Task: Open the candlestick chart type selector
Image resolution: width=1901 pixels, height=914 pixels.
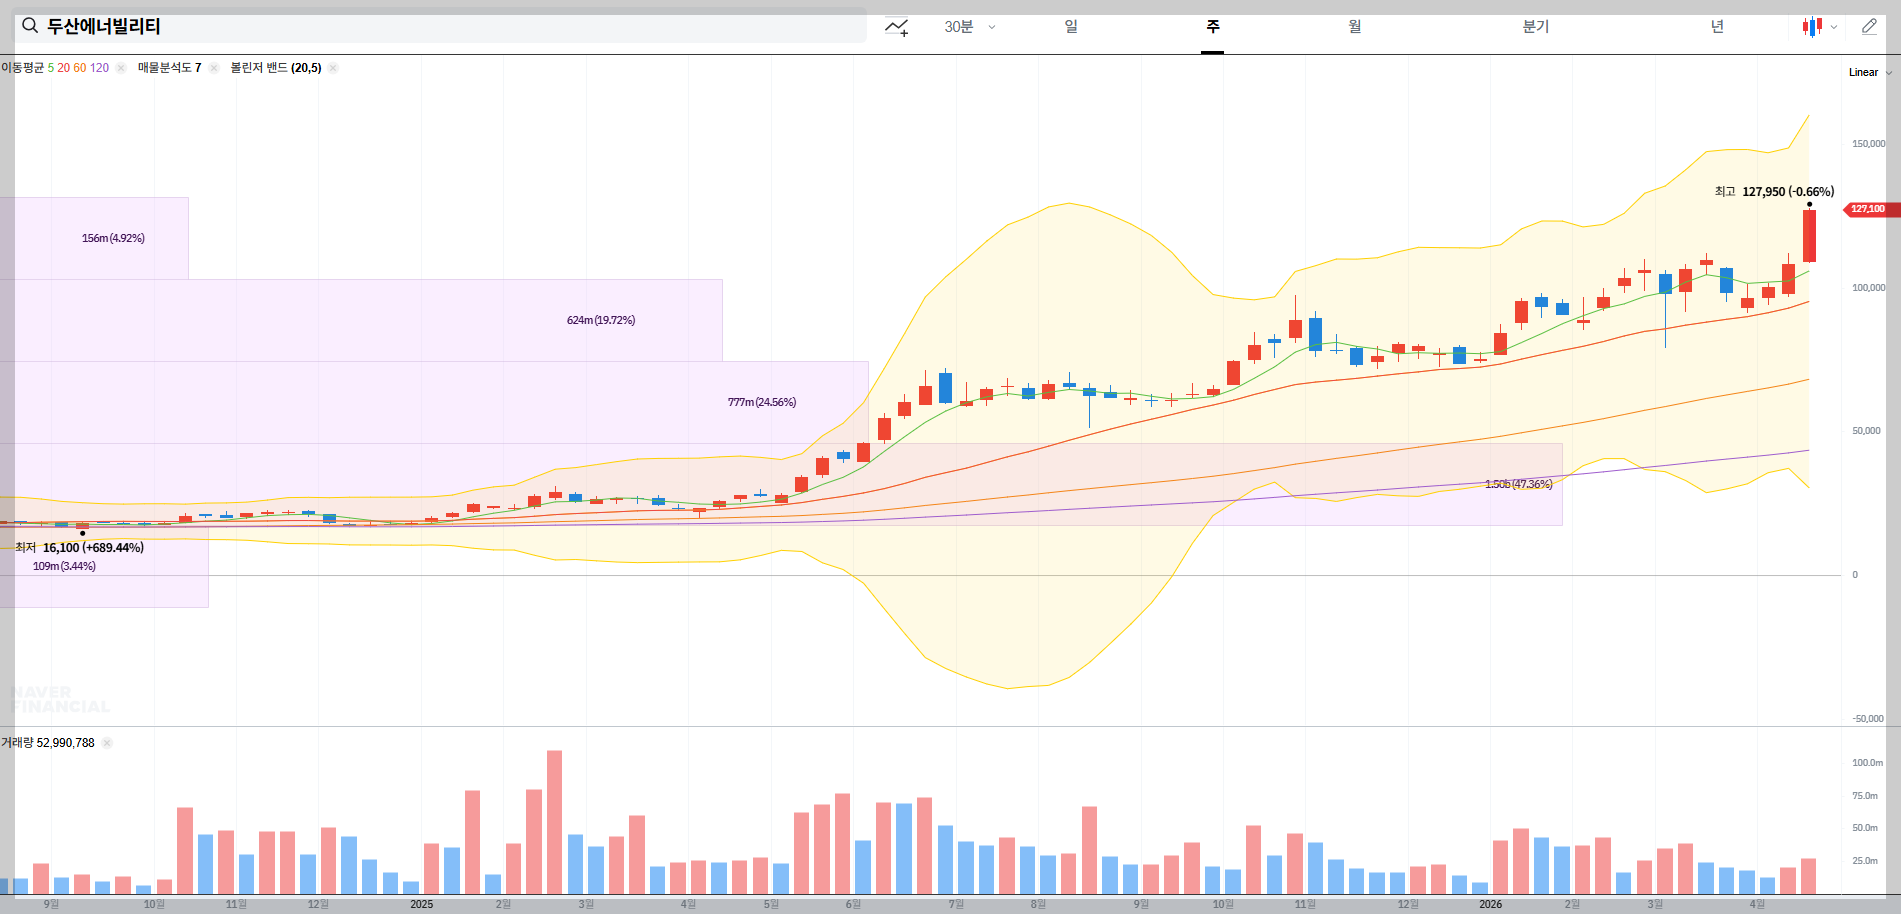Action: click(x=1812, y=27)
